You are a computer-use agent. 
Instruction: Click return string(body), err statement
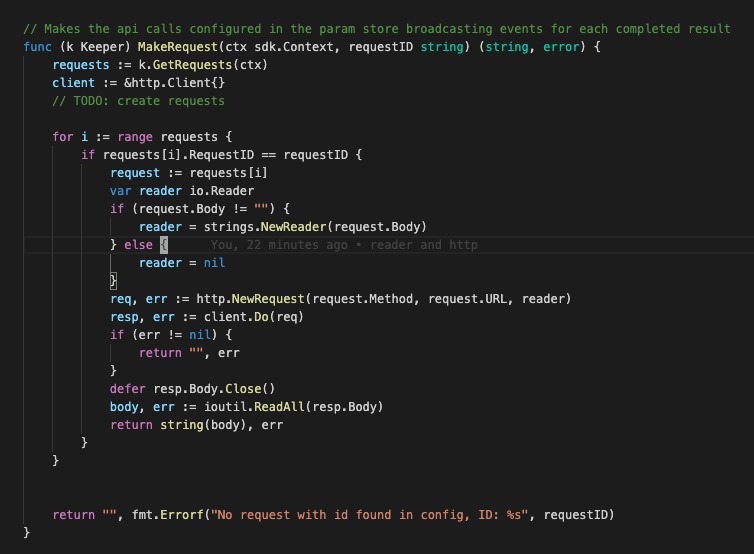196,425
